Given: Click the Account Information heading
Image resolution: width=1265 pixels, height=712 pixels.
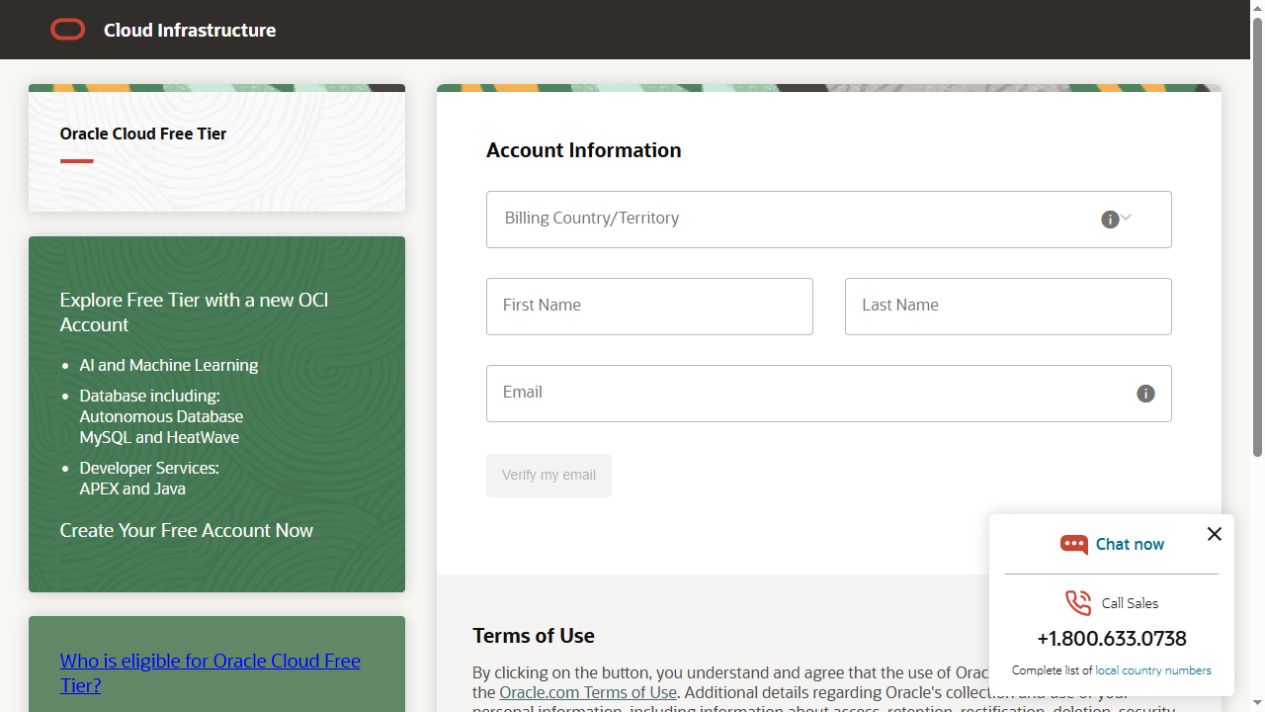Looking at the screenshot, I should (583, 150).
